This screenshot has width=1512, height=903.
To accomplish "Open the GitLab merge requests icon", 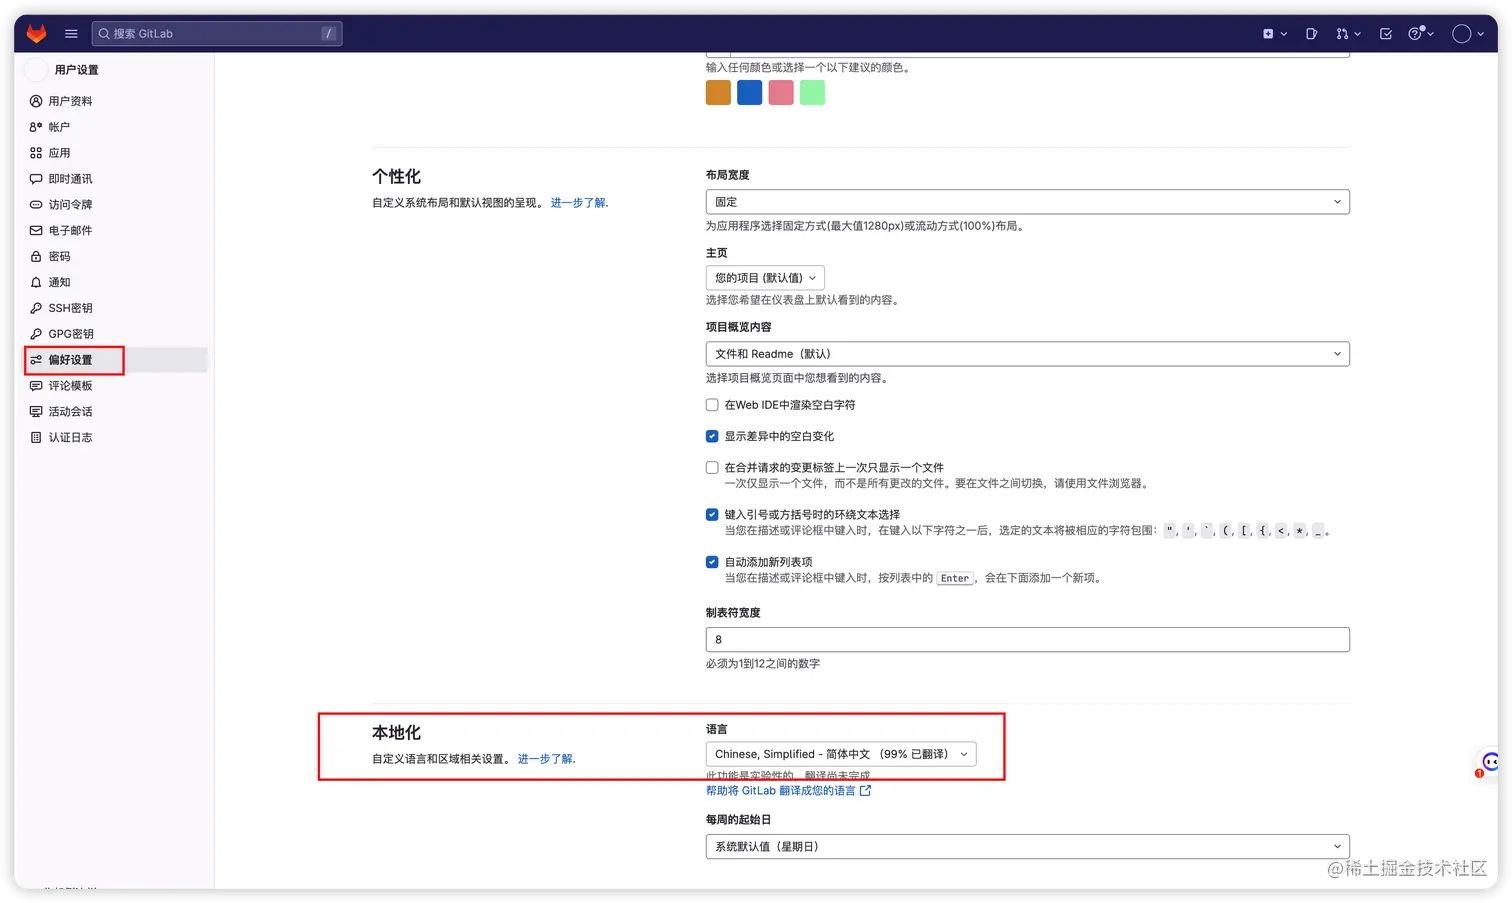I will (x=1343, y=33).
